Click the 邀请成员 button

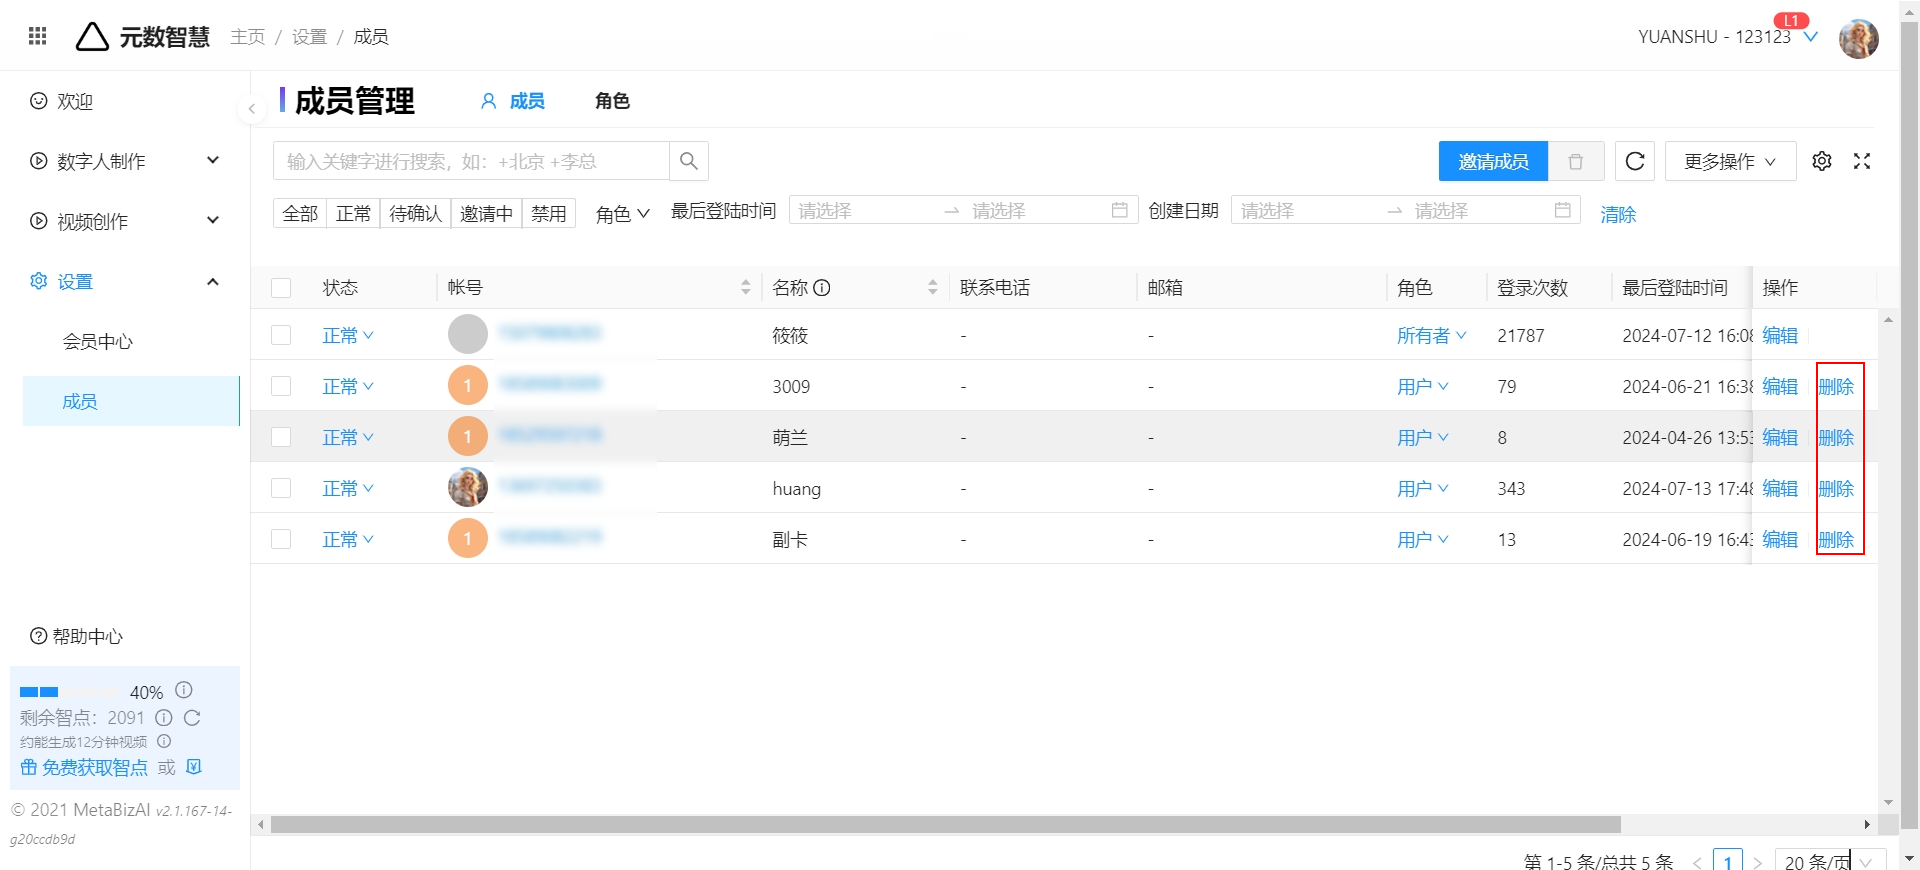point(1493,161)
